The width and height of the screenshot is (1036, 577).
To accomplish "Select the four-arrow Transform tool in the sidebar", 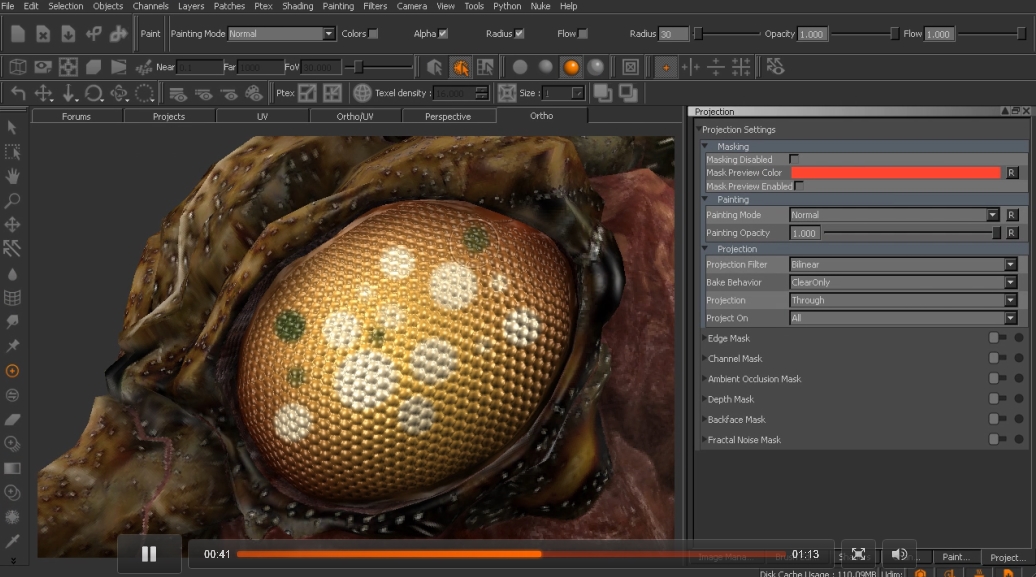I will [x=12, y=225].
